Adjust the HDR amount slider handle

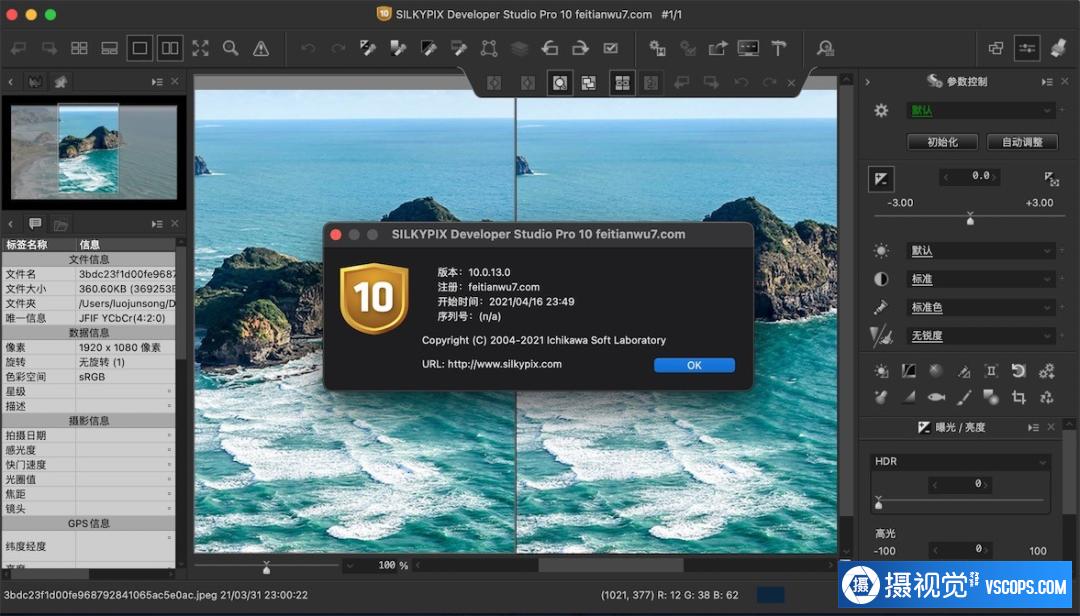coord(878,503)
